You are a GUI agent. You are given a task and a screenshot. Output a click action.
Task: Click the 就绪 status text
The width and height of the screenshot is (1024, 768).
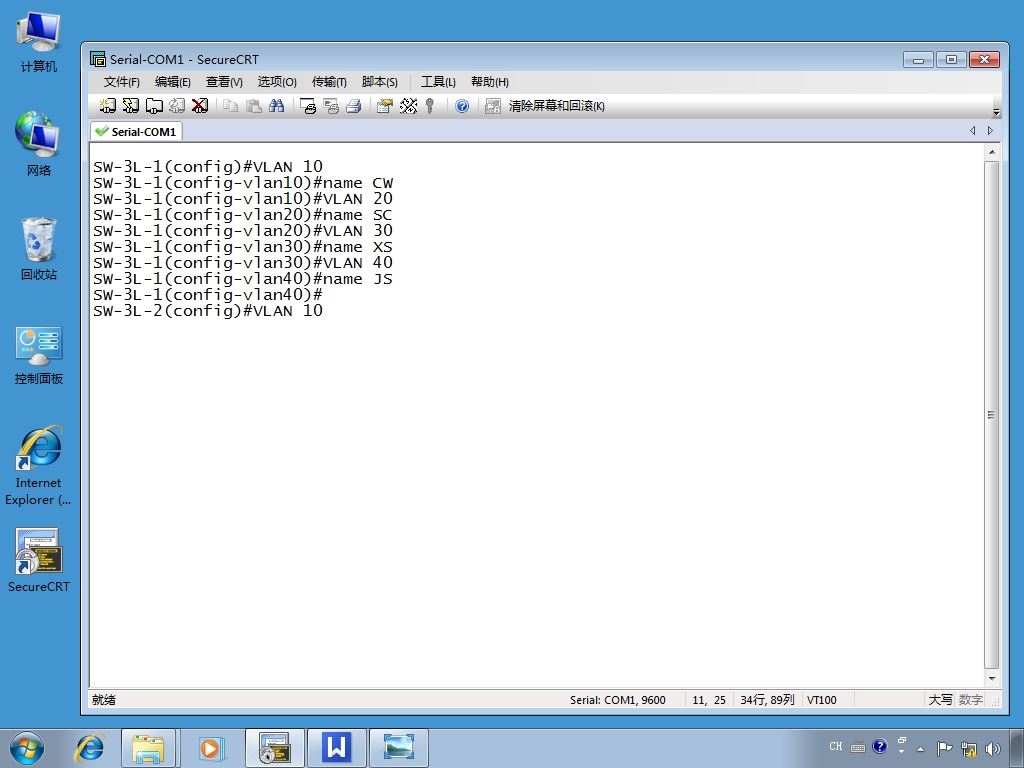pos(104,700)
